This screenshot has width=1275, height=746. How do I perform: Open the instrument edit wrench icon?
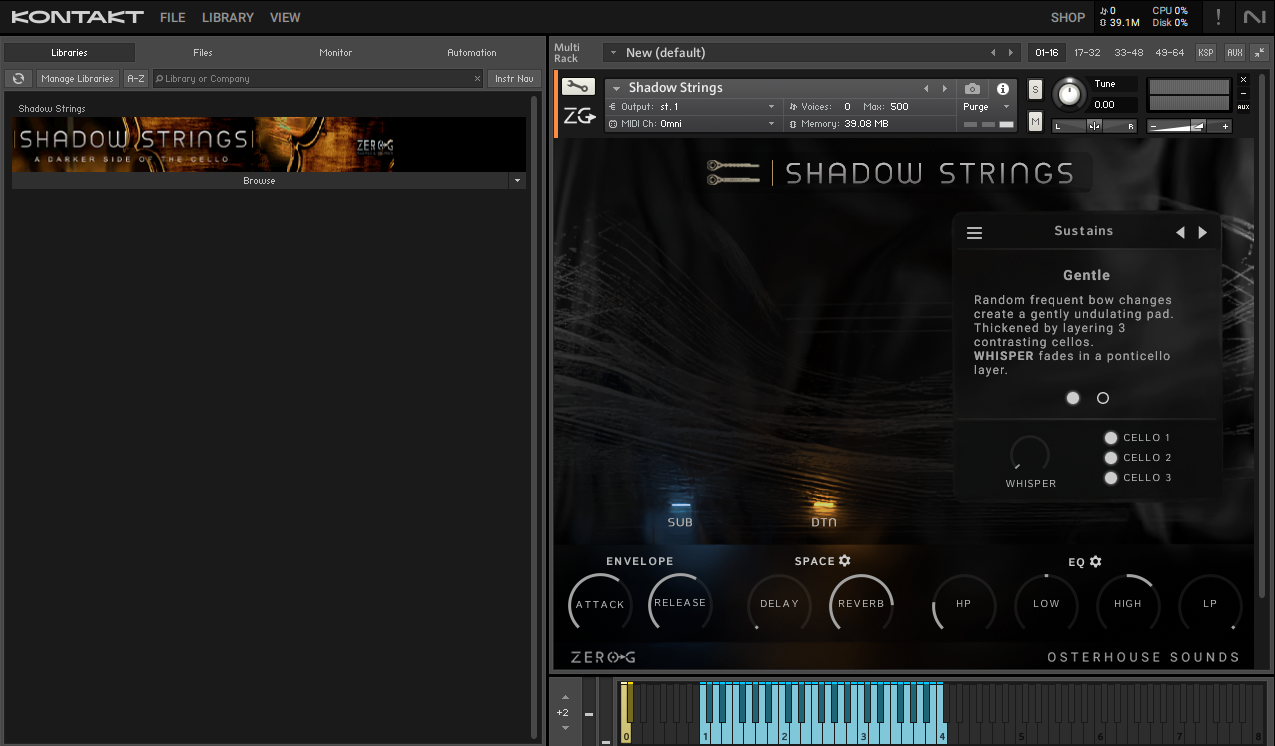pyautogui.click(x=578, y=86)
